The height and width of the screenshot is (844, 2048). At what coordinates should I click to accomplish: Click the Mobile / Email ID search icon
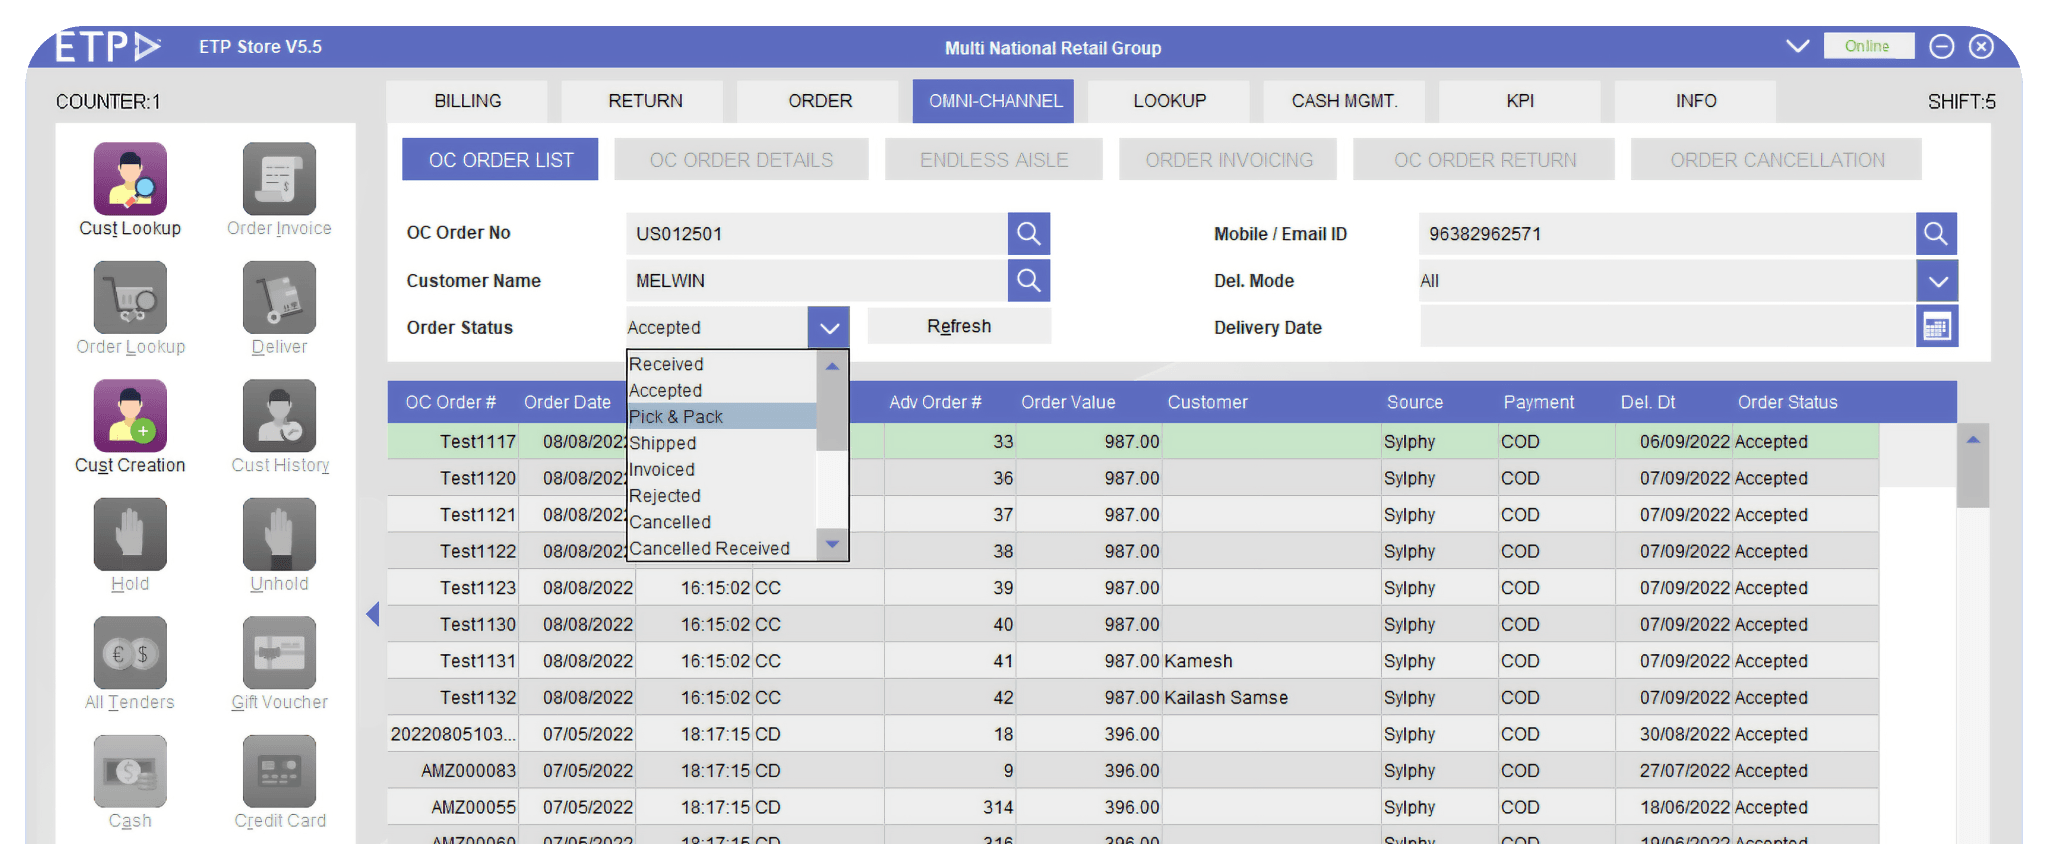(1936, 234)
